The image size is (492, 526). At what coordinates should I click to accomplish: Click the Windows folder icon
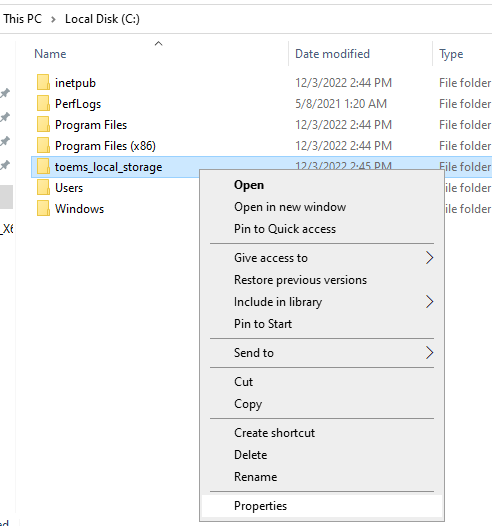click(43, 209)
